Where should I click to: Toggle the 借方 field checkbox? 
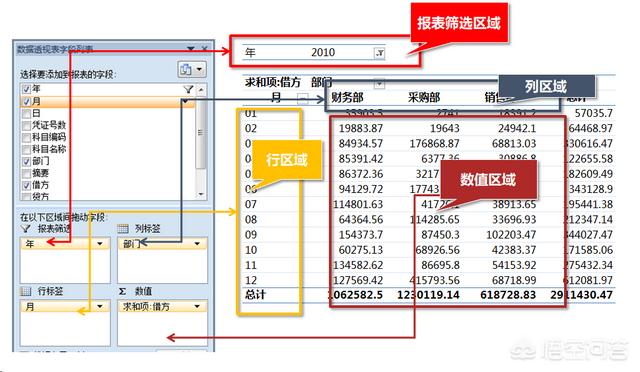point(27,185)
